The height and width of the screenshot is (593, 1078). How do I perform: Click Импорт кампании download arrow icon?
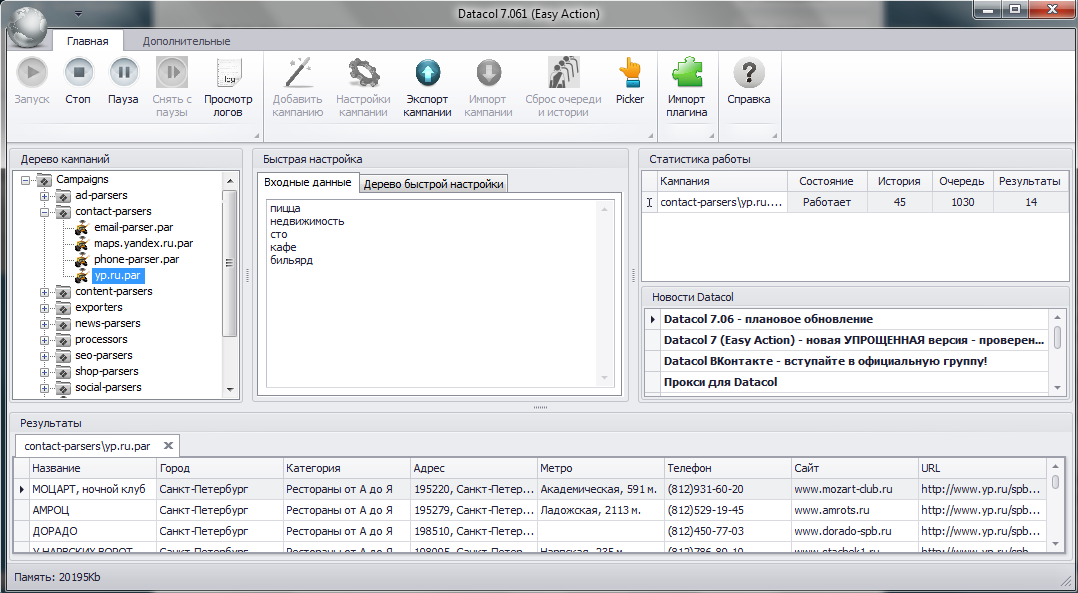point(489,71)
